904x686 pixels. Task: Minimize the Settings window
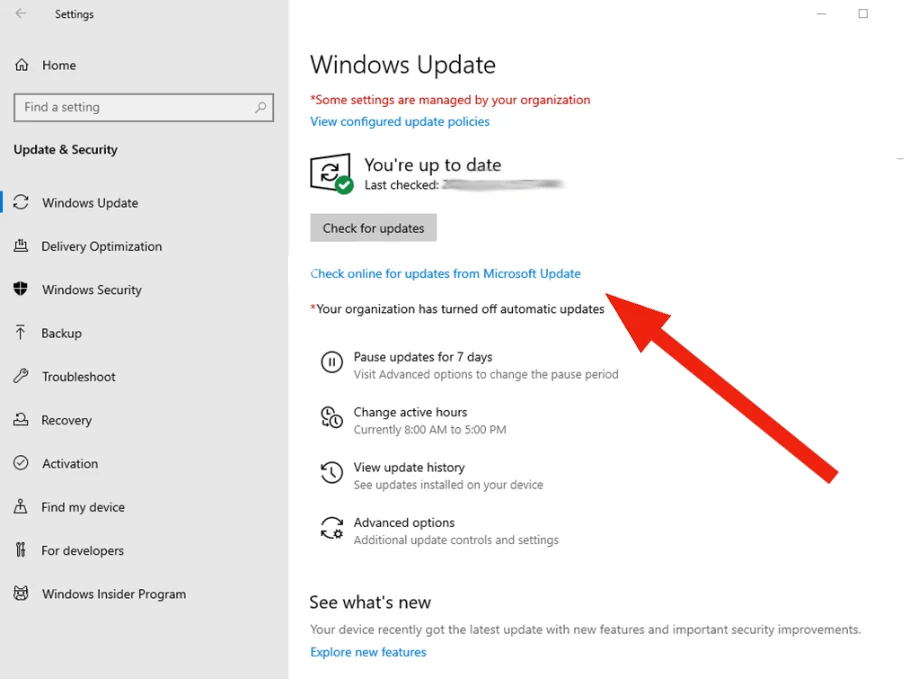(822, 14)
